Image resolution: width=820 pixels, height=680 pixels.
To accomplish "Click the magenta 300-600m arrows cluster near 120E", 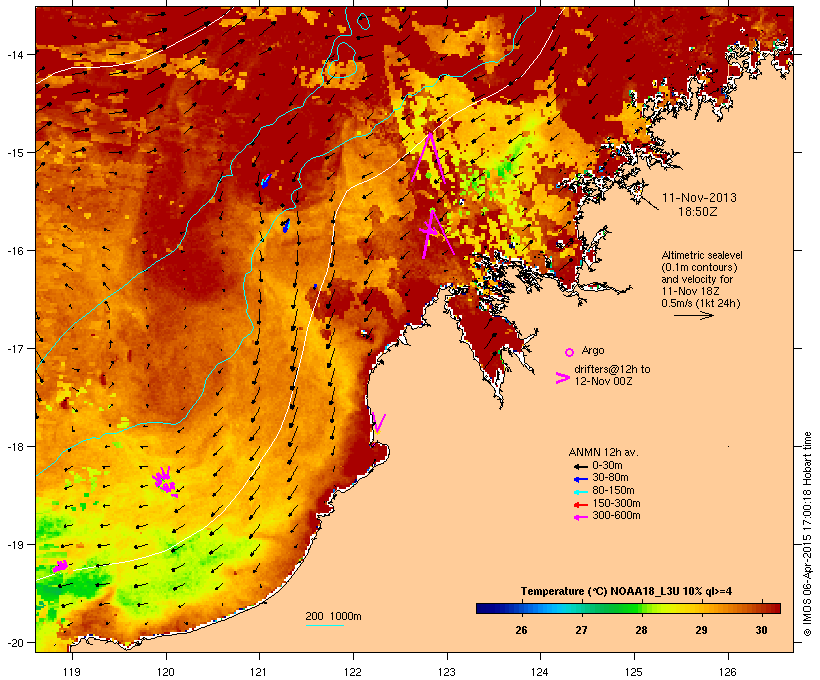I will pyautogui.click(x=165, y=481).
